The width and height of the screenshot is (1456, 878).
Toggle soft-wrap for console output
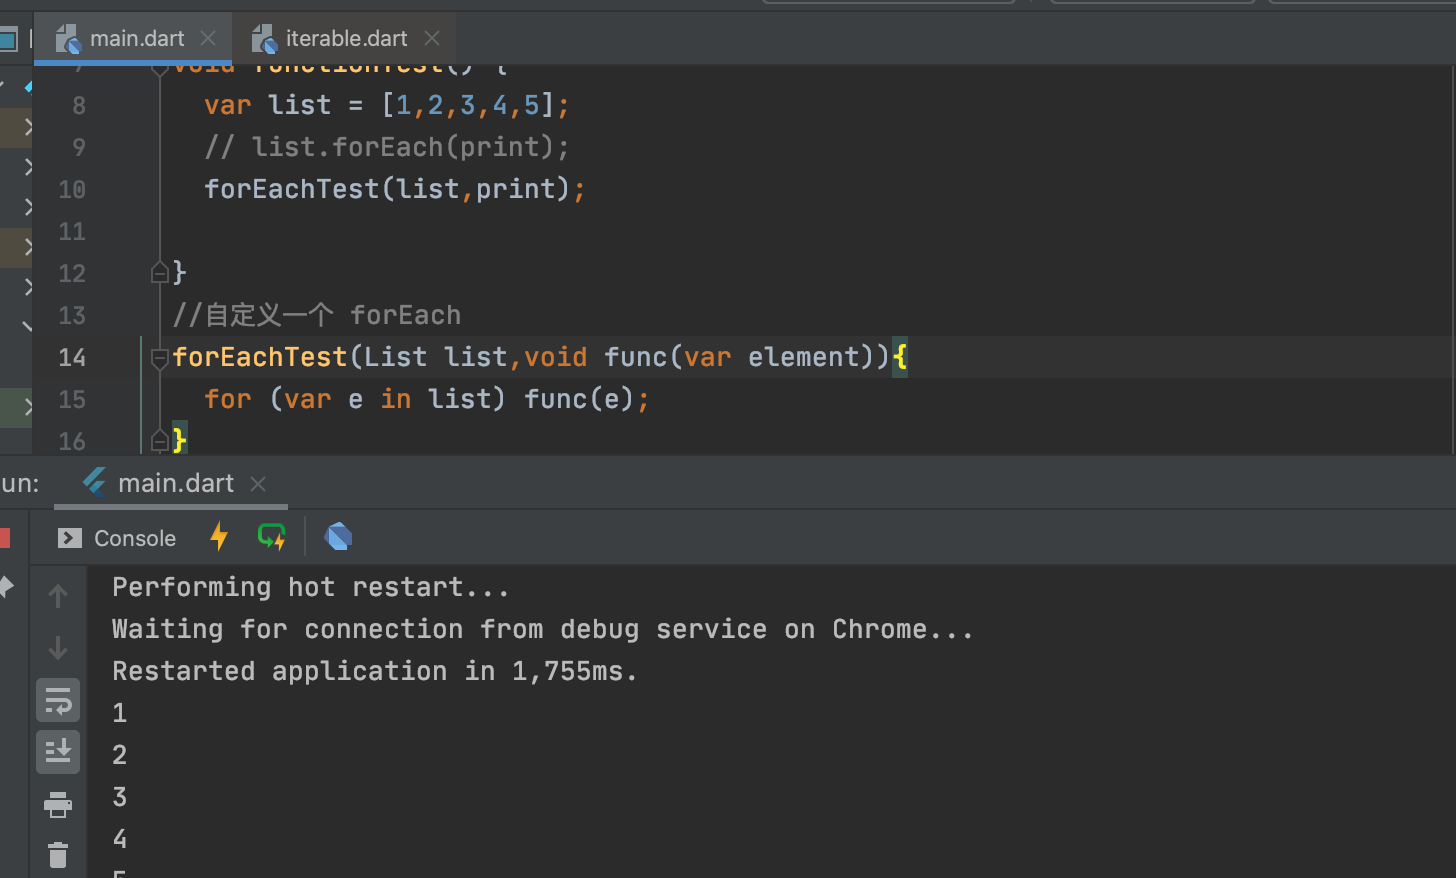click(57, 699)
